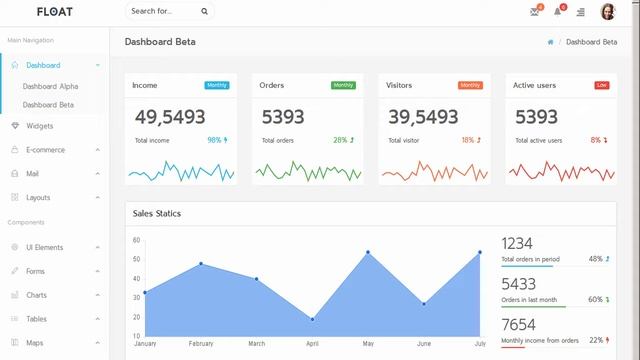Click the red Low badge on Active users
The image size is (640, 360).
(x=602, y=85)
